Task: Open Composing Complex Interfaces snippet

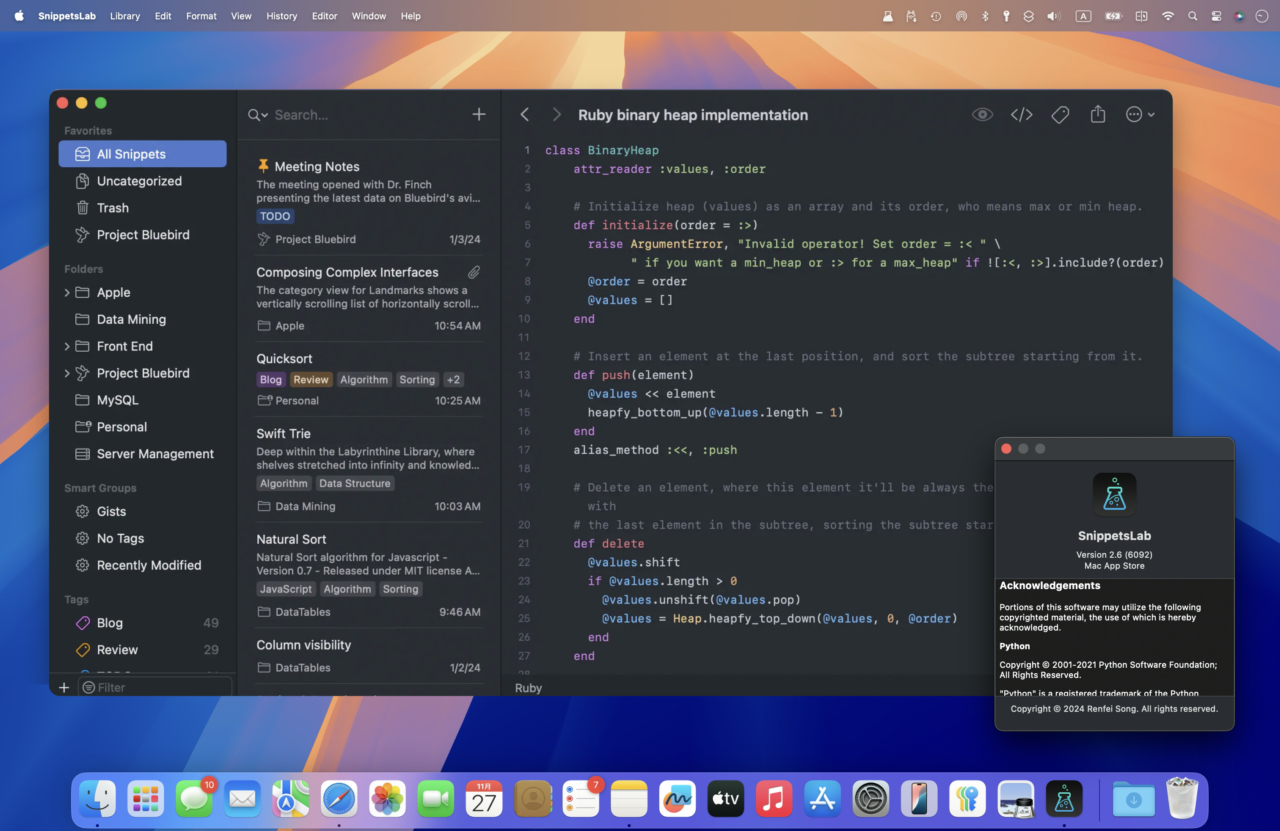Action: [368, 298]
